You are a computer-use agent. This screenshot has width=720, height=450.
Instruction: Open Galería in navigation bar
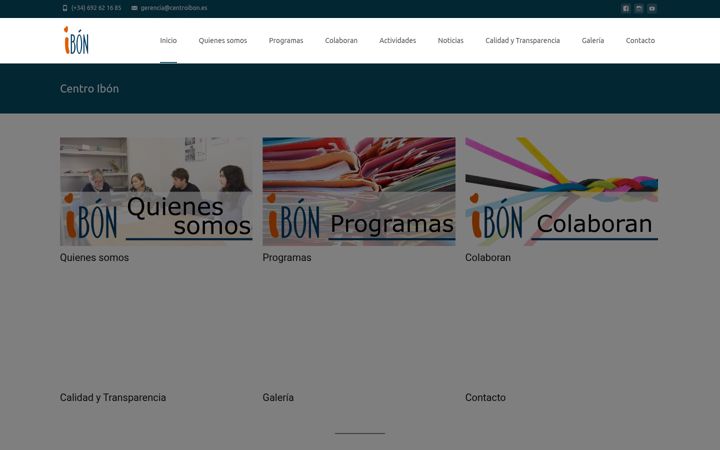coord(593,40)
